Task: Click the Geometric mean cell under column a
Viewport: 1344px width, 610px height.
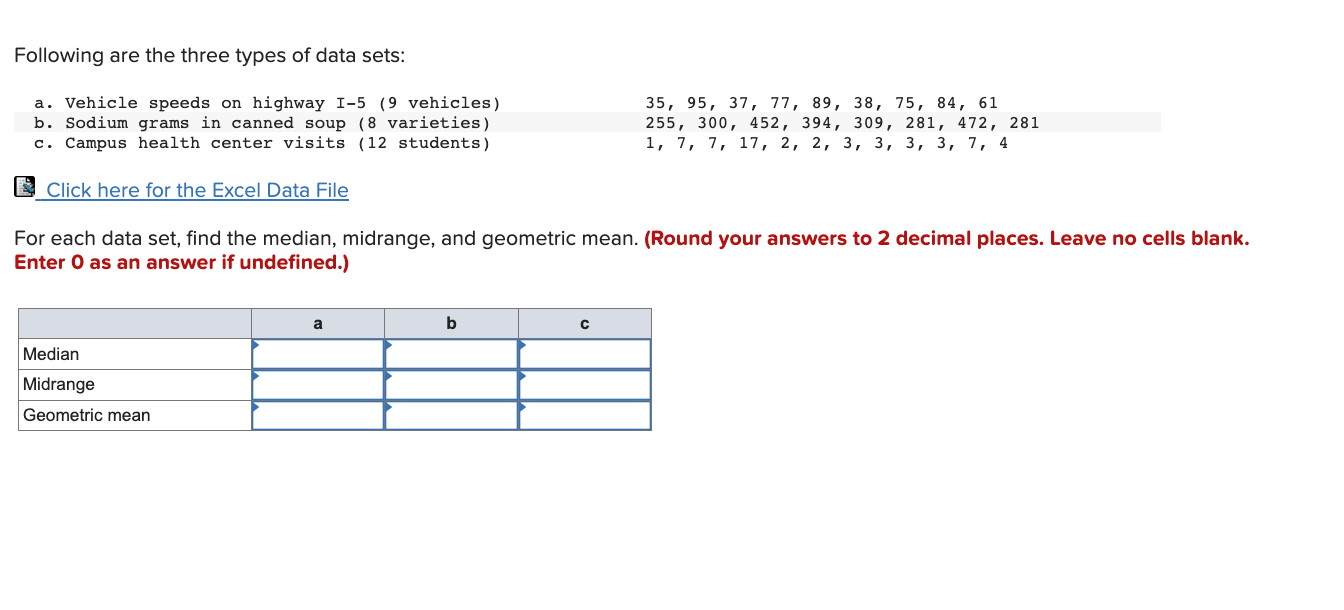Action: [x=318, y=415]
